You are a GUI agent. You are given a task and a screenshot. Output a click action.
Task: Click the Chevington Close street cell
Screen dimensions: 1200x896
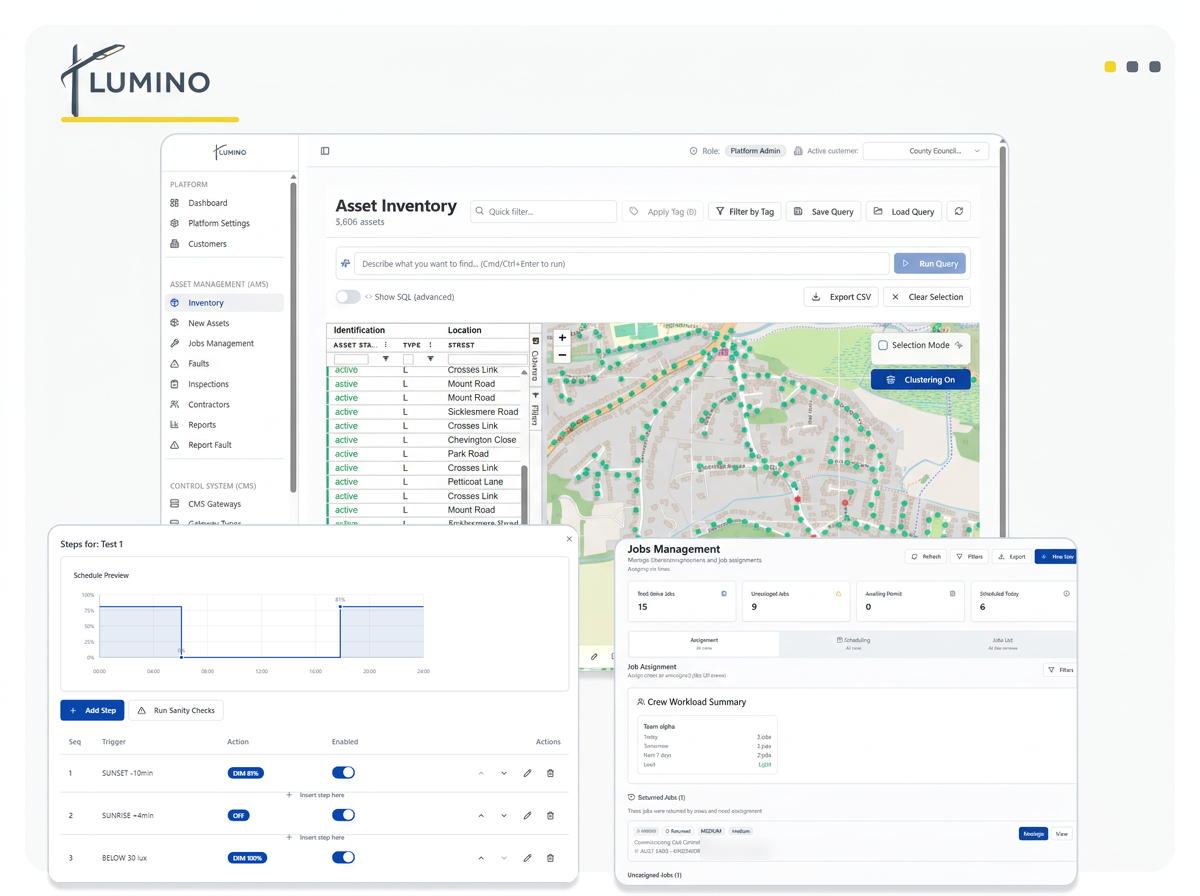point(482,440)
